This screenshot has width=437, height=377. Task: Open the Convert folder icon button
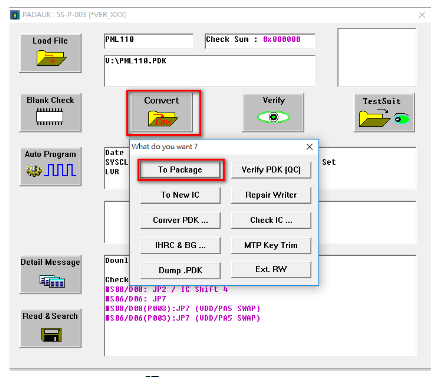pos(162,119)
